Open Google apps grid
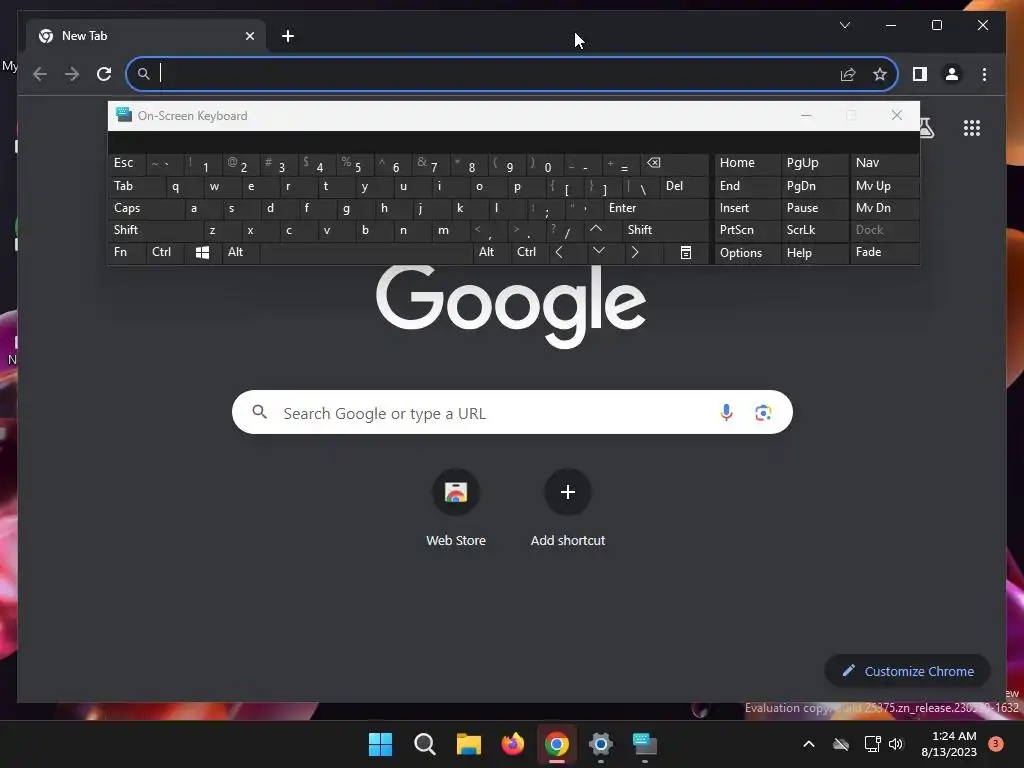 [x=972, y=127]
